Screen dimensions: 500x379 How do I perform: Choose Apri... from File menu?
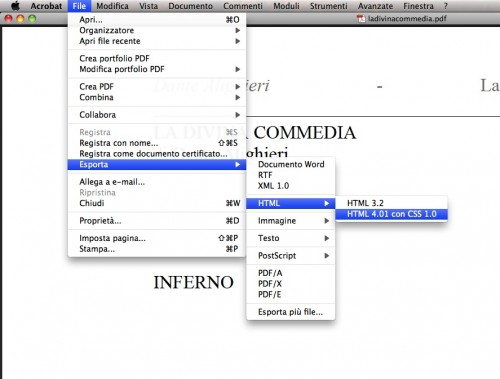tap(157, 20)
